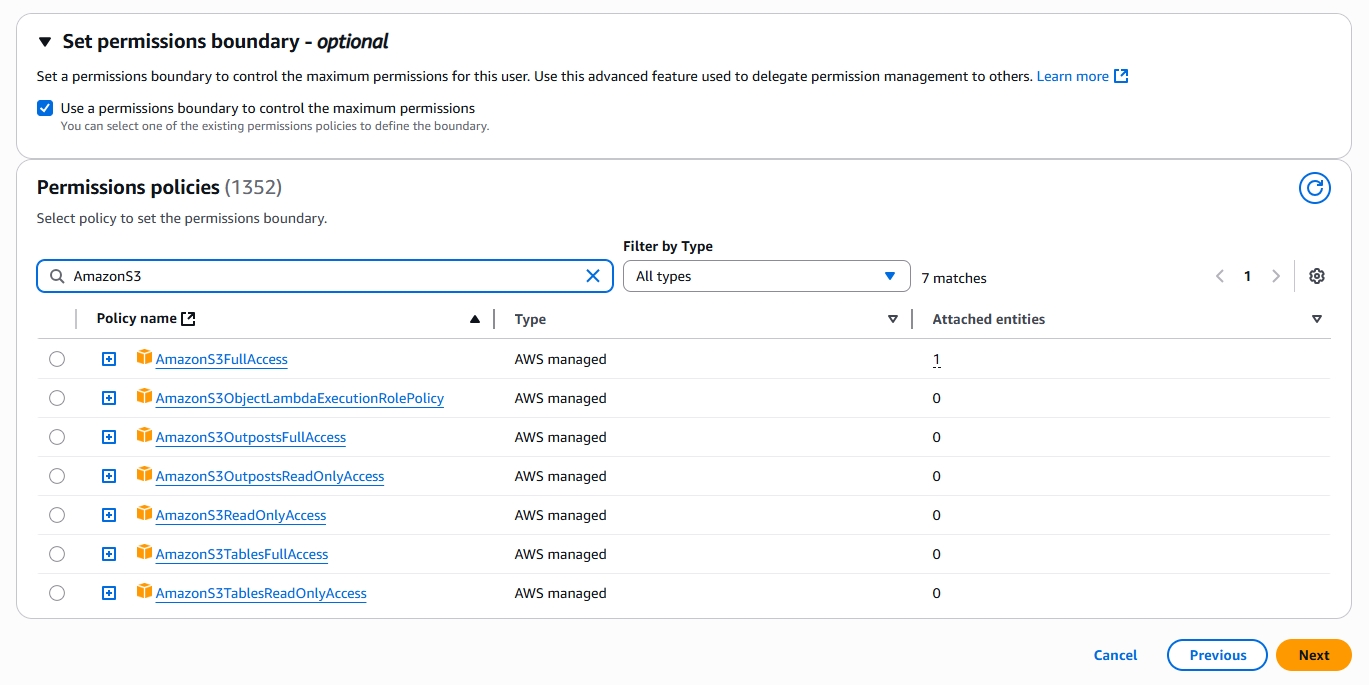1369x685 pixels.
Task: Expand AmazonS3FullAccess policy details
Action: pyautogui.click(x=109, y=359)
